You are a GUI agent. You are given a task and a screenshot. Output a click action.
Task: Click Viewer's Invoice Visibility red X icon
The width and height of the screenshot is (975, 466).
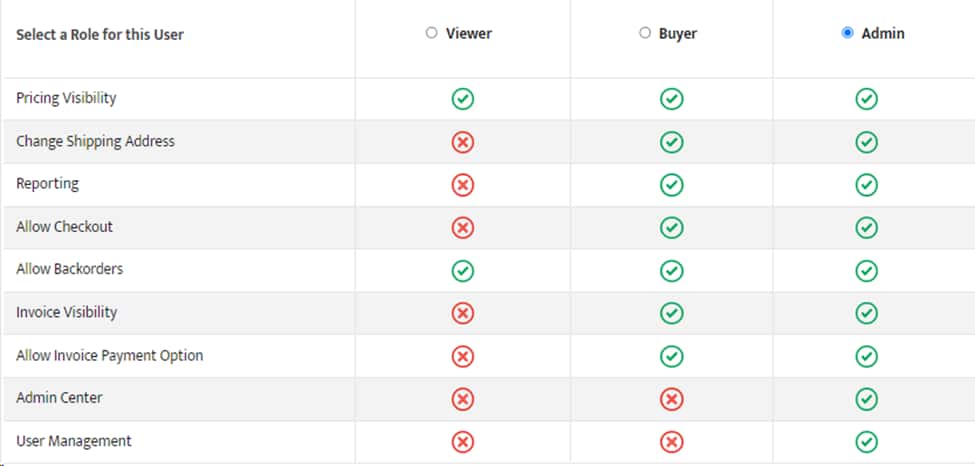[463, 314]
